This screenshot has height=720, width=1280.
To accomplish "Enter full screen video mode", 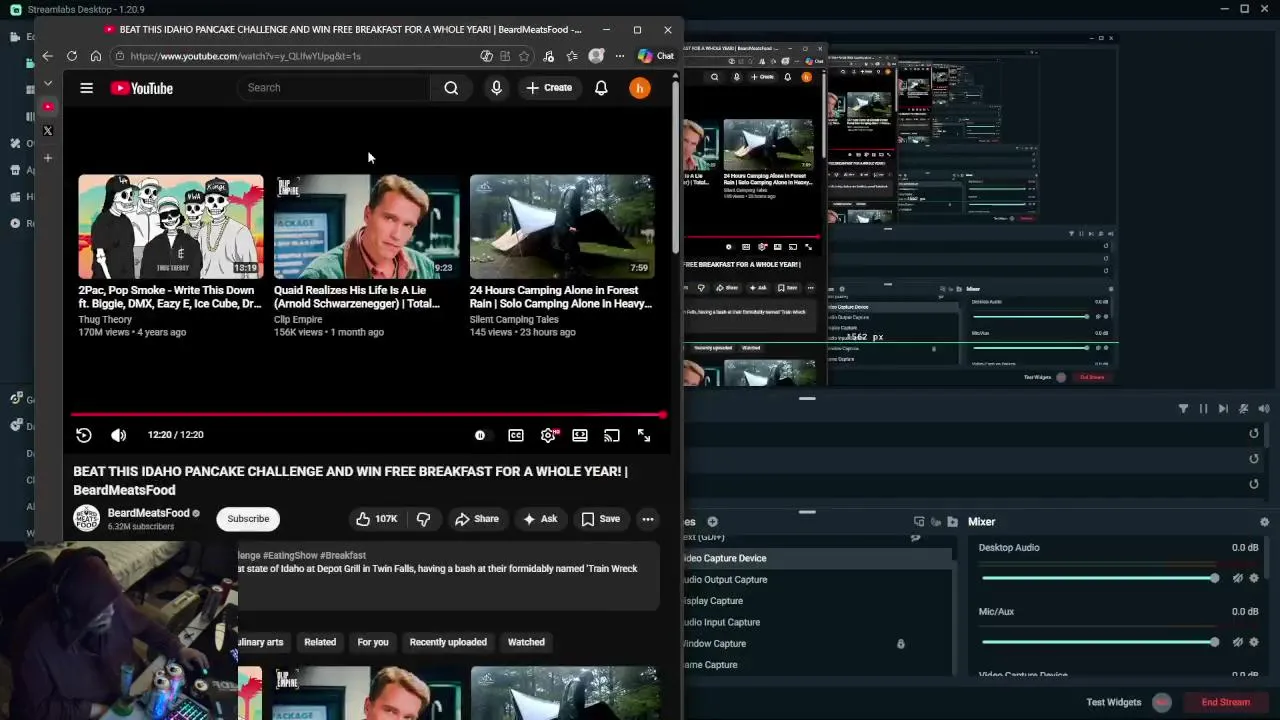I will point(644,435).
